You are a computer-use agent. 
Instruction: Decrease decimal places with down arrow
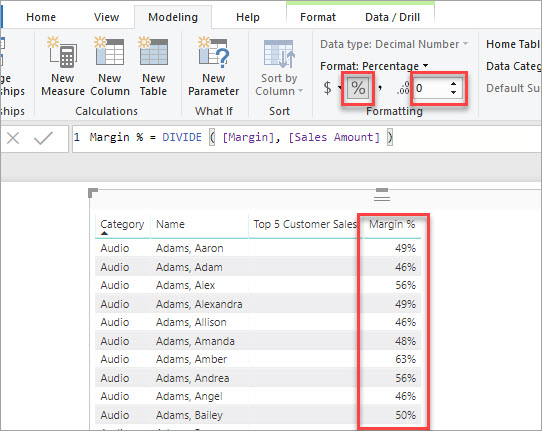click(454, 93)
